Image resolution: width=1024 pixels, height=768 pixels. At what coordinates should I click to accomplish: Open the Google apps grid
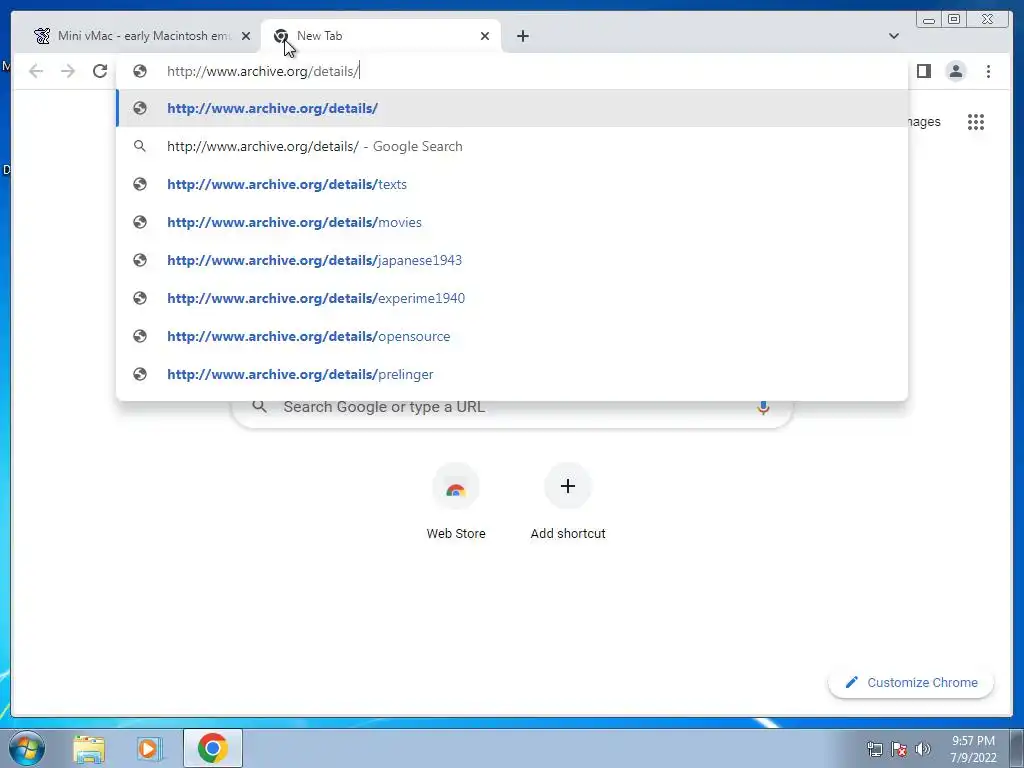[976, 122]
